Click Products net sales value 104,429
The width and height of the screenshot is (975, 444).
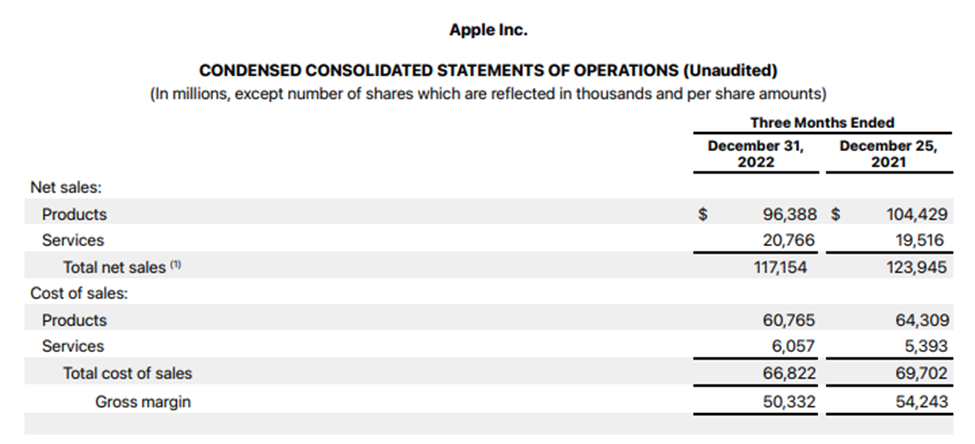[917, 215]
